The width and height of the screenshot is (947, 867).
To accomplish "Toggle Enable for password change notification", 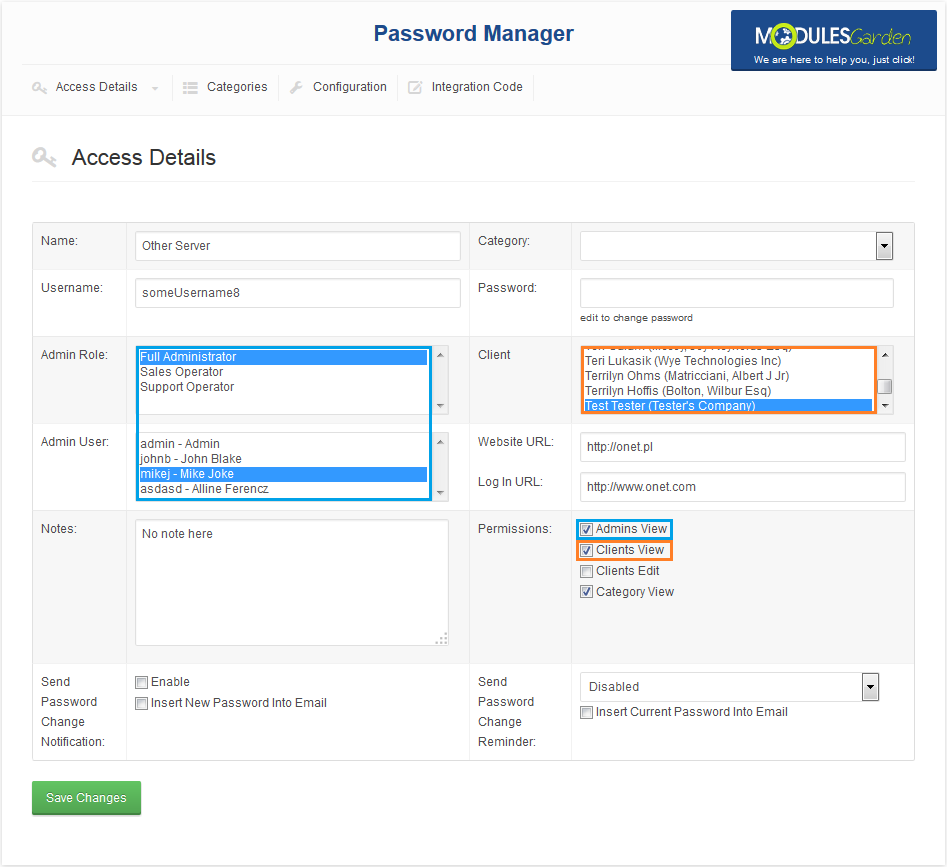I will (x=141, y=682).
